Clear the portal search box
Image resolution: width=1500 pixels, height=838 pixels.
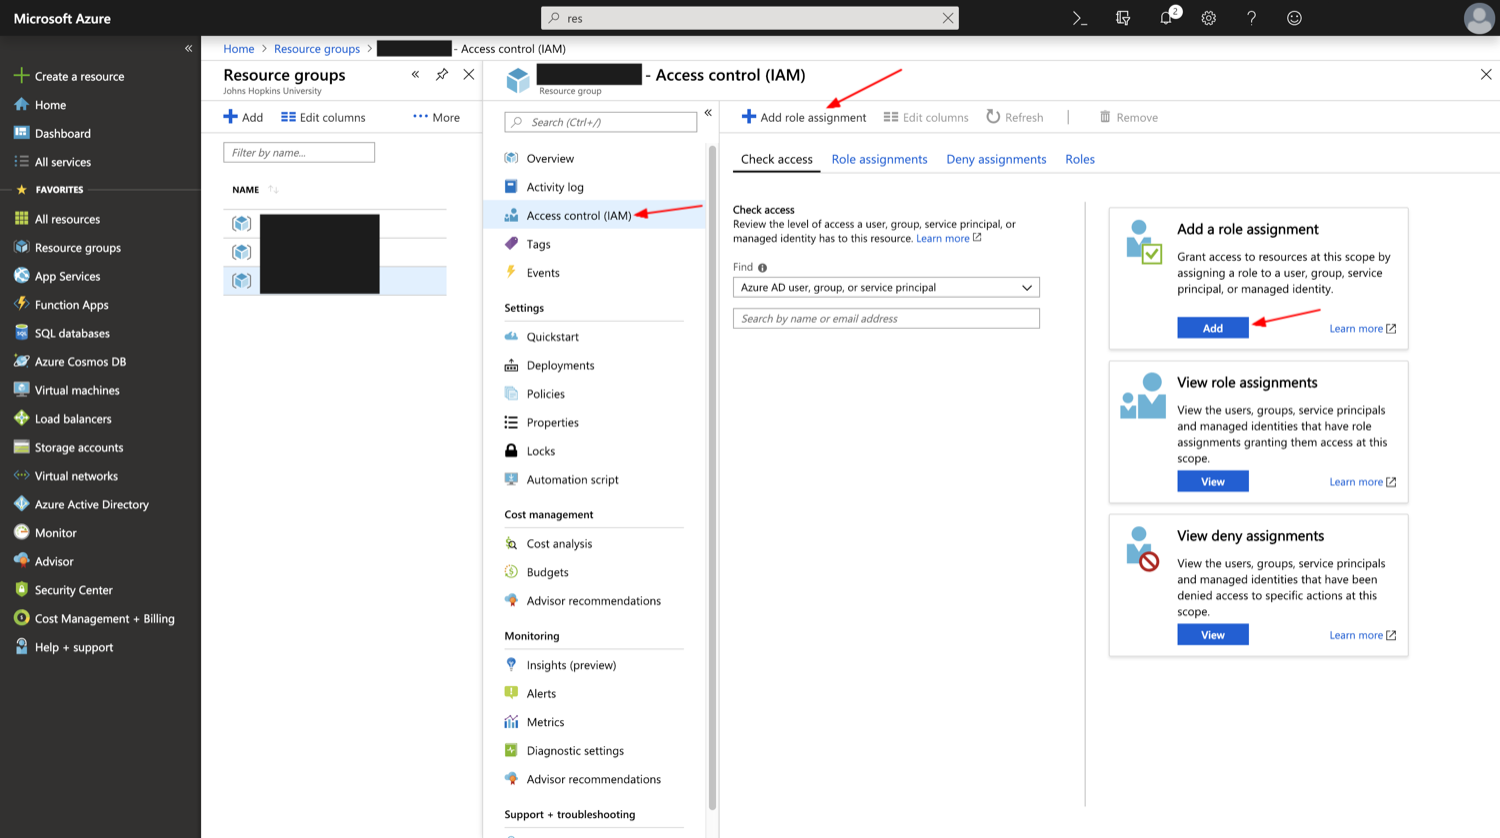tap(947, 18)
